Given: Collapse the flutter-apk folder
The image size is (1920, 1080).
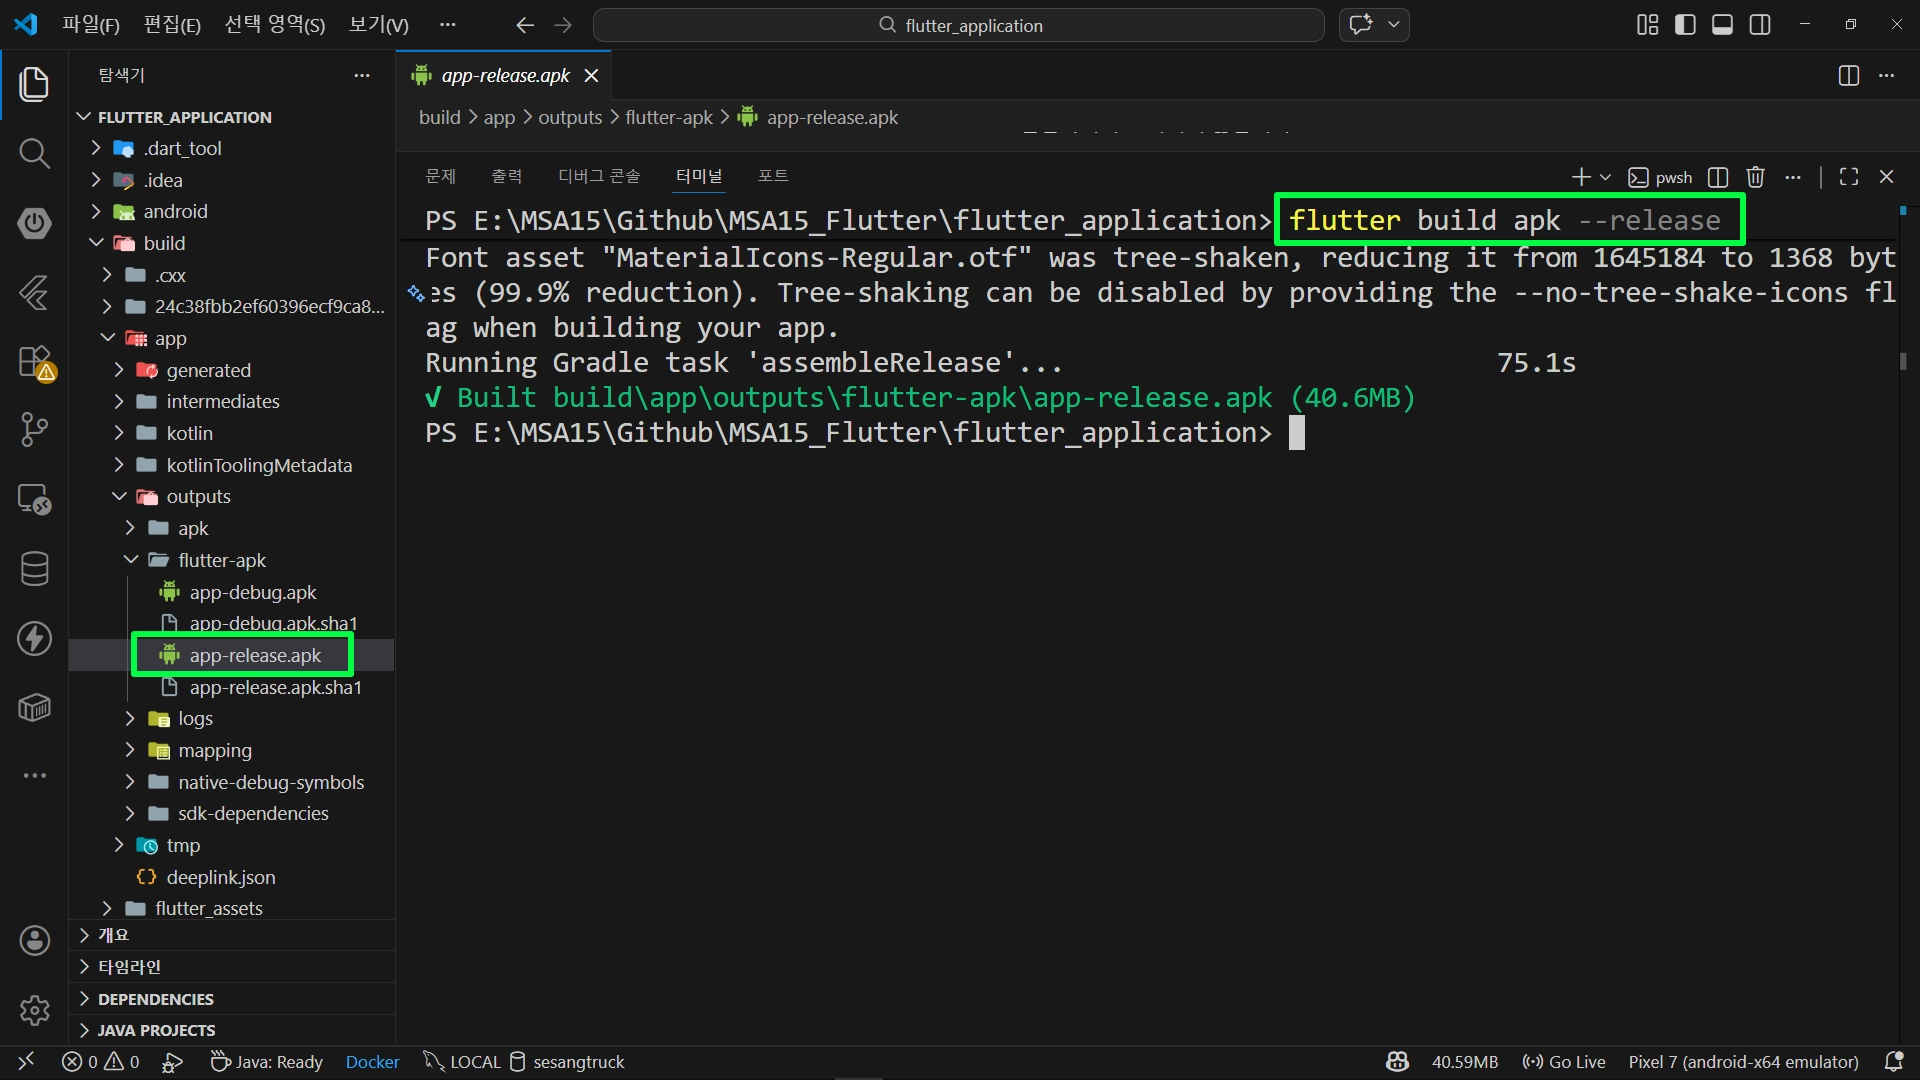Looking at the screenshot, I should click(x=221, y=560).
